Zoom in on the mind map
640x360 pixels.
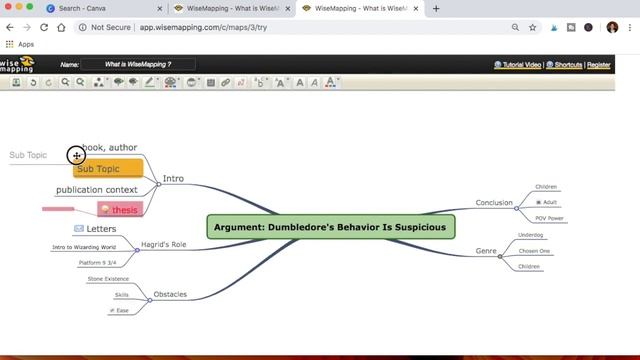click(65, 82)
